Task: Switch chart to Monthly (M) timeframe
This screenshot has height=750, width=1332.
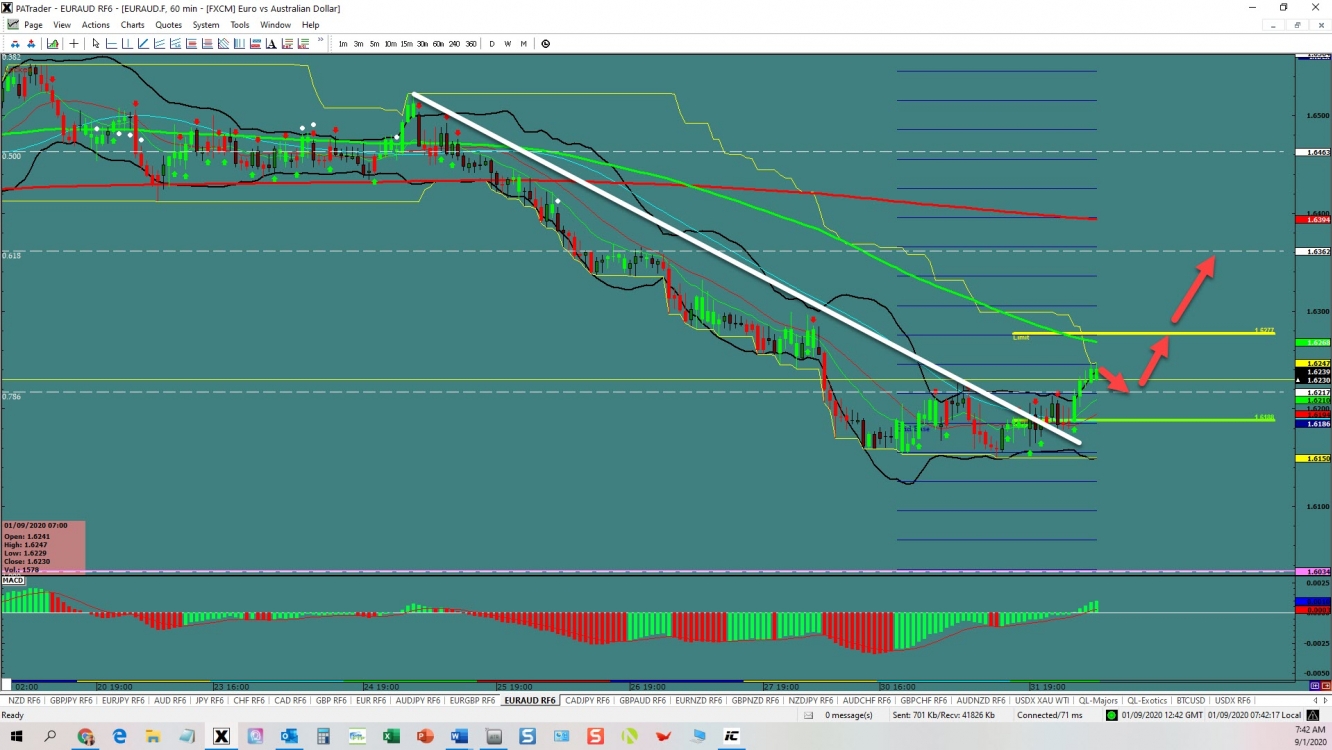Action: (x=523, y=43)
